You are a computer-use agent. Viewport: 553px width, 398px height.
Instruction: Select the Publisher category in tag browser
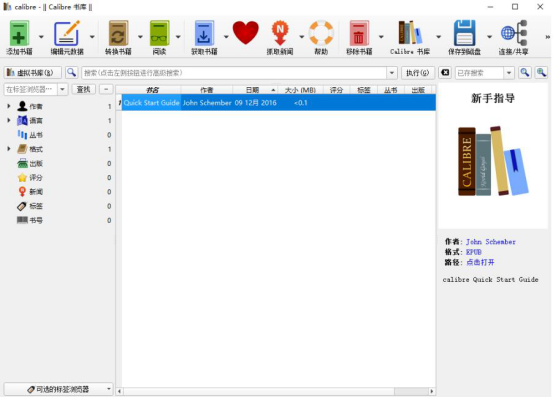[x=36, y=164]
